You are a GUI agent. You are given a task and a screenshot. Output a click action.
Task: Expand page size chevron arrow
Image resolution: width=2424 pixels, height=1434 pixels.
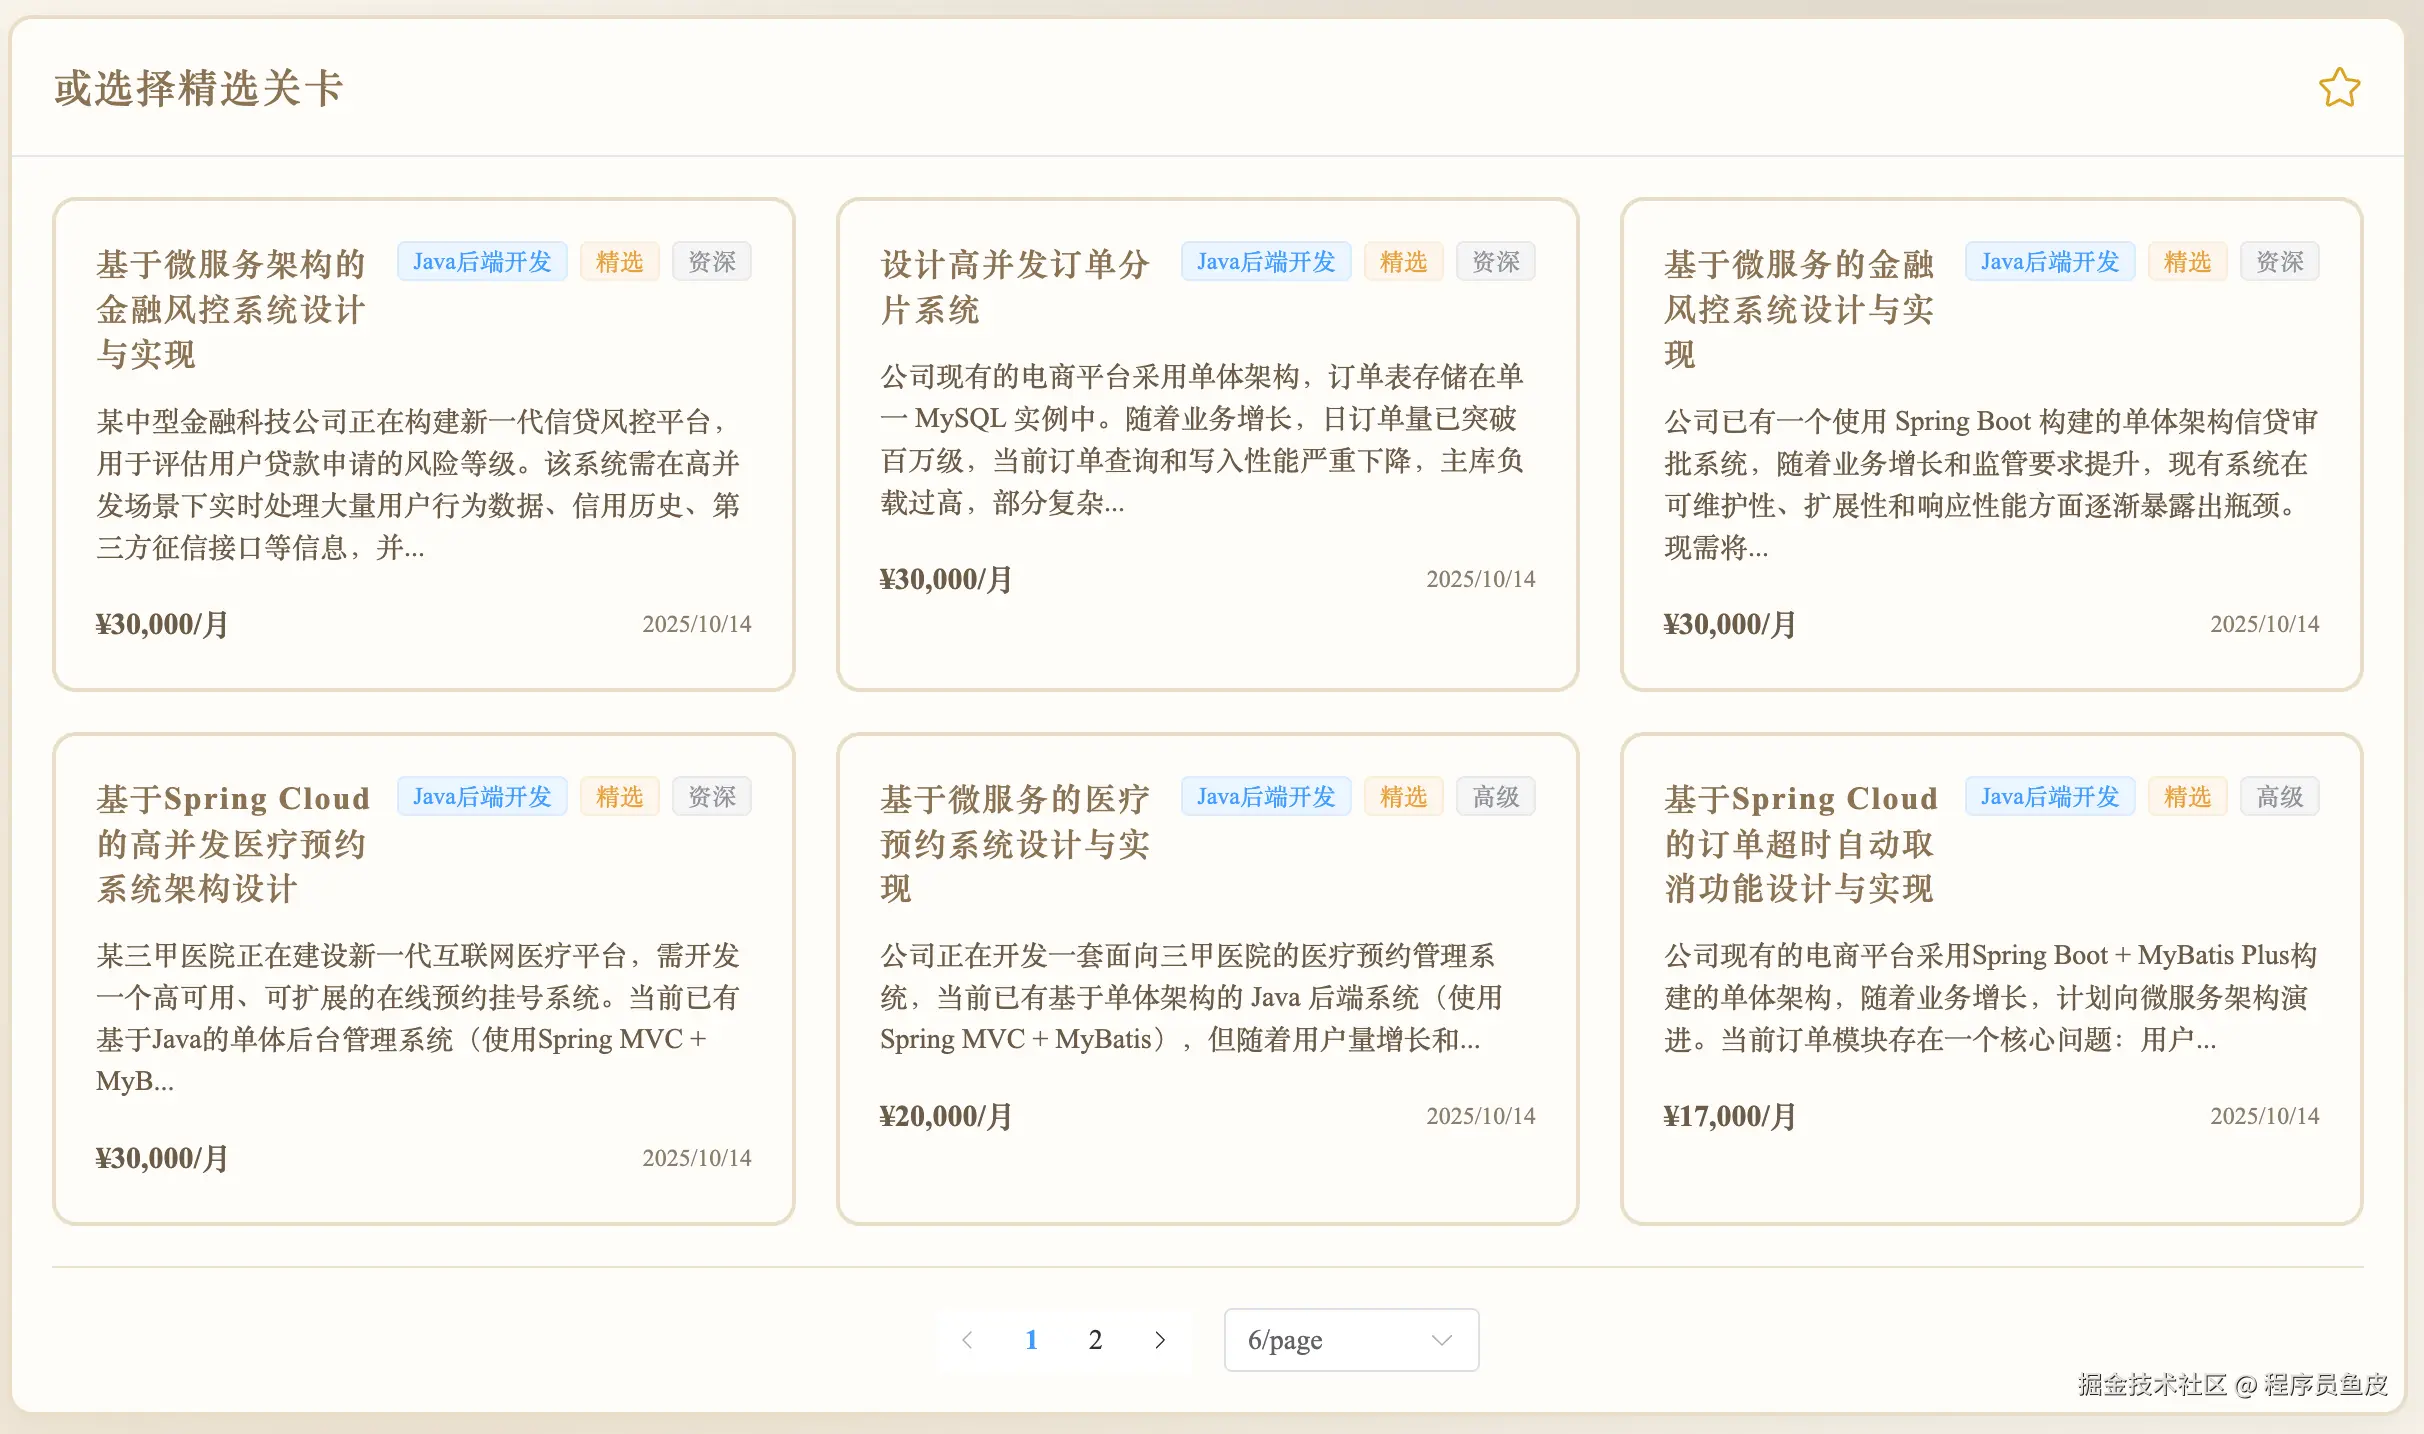coord(1441,1340)
